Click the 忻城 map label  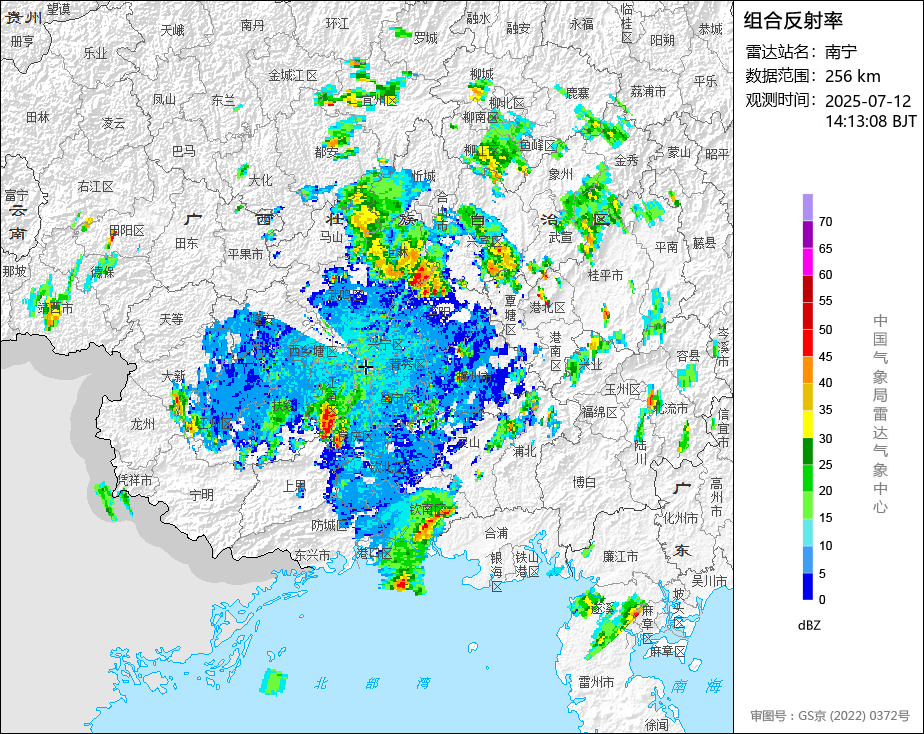(x=423, y=176)
